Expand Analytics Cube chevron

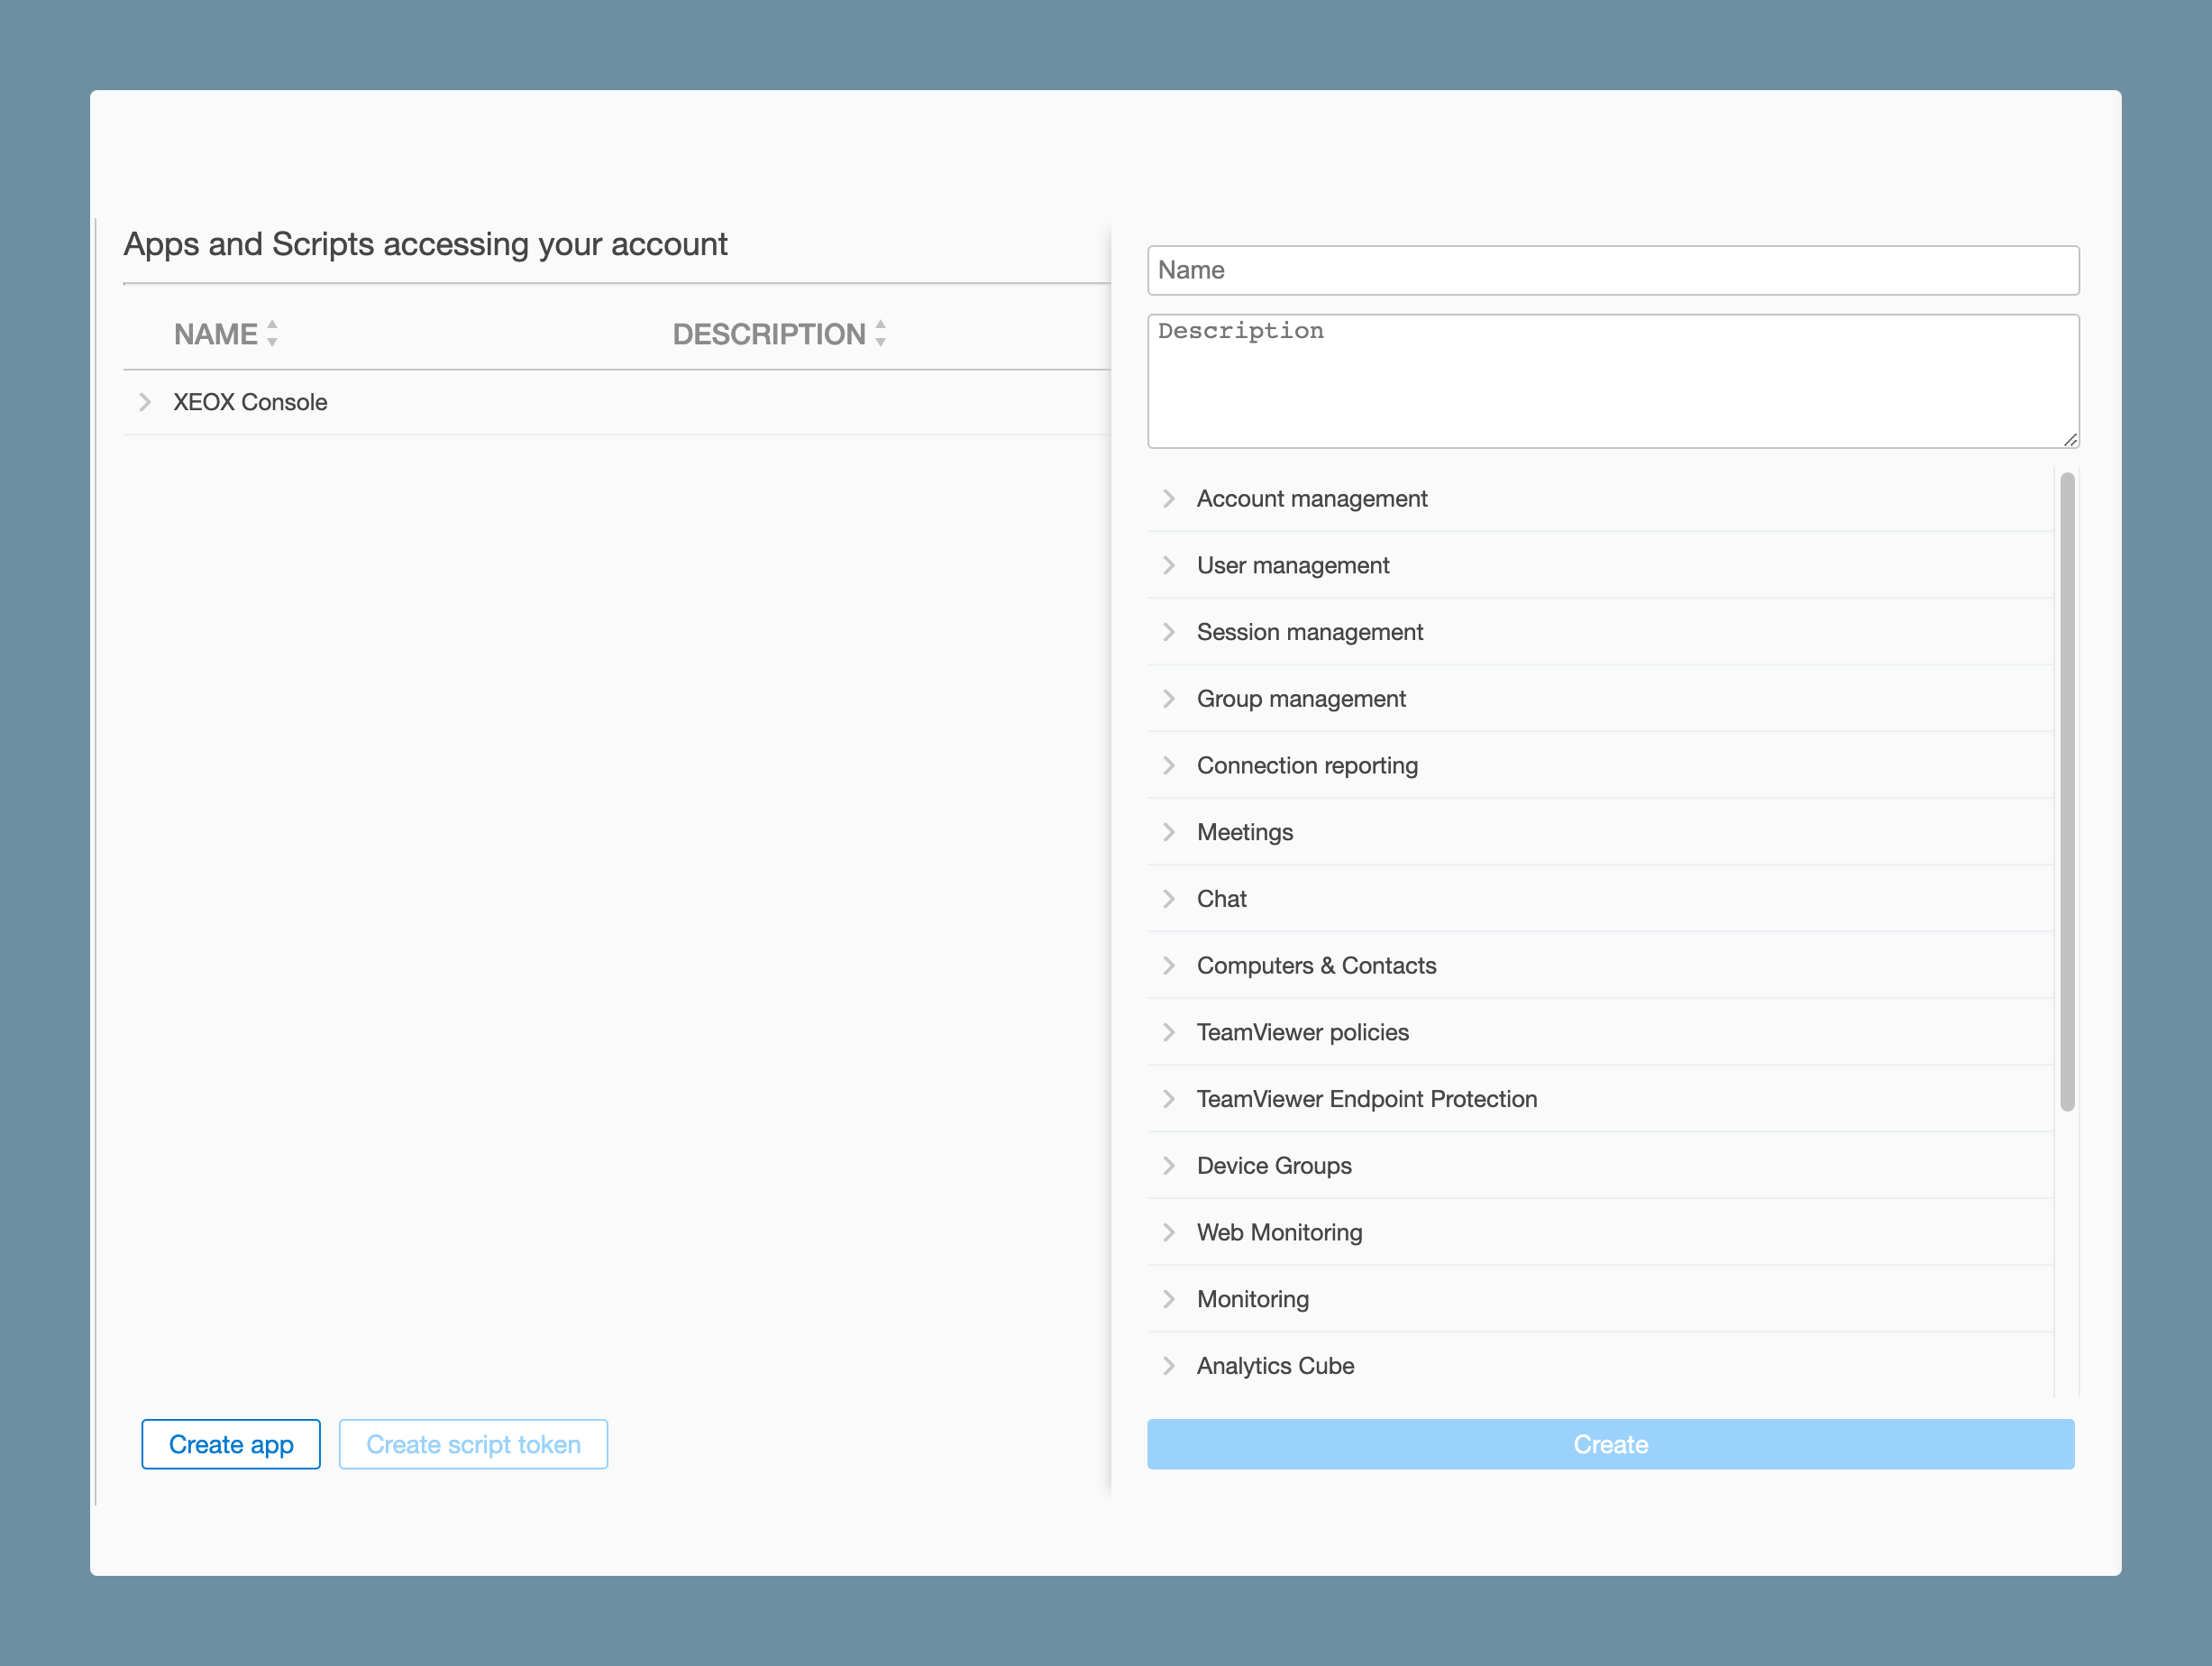point(1168,1365)
